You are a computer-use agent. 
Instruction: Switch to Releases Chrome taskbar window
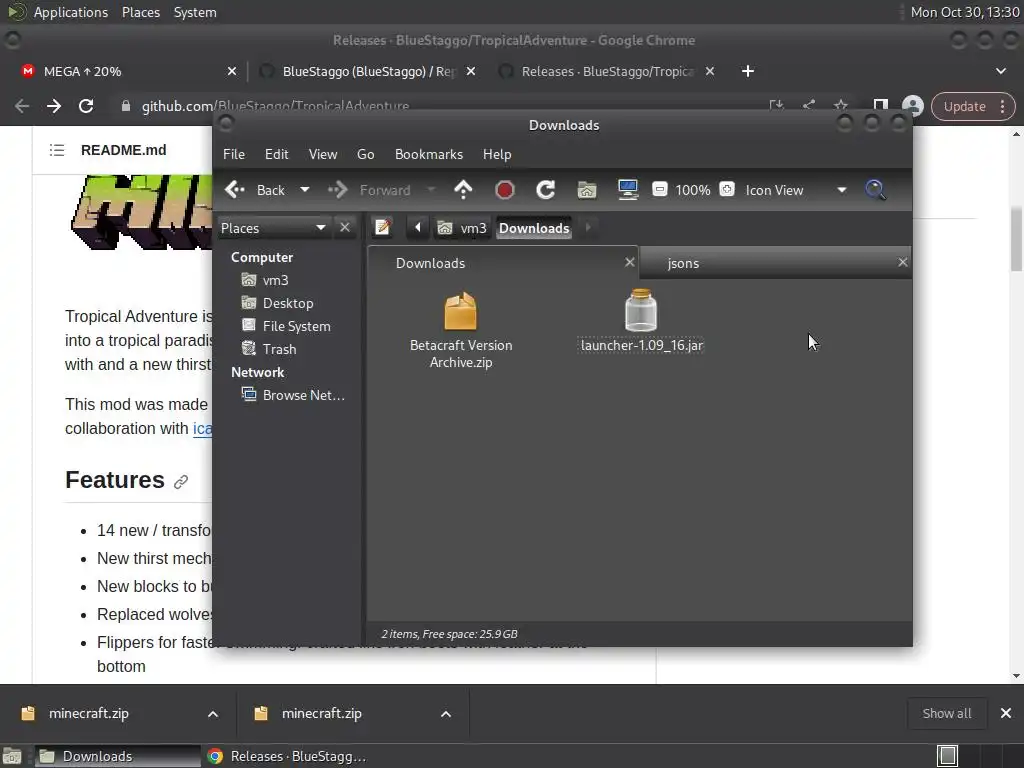287,756
